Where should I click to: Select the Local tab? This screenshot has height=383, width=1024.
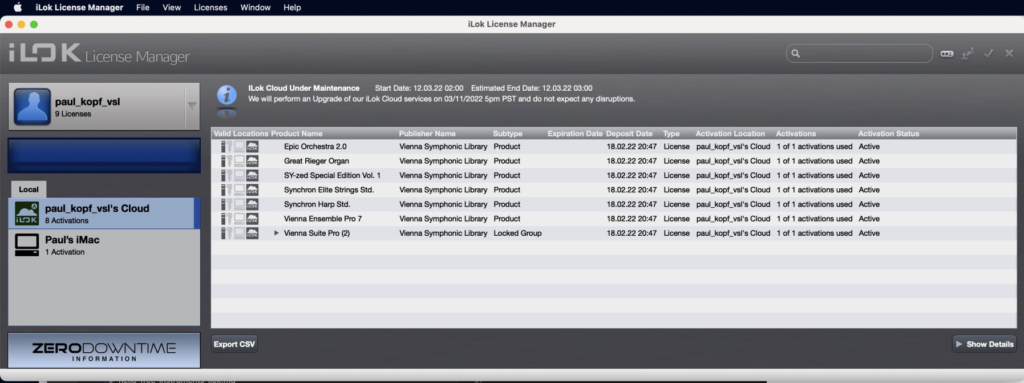[x=28, y=190]
